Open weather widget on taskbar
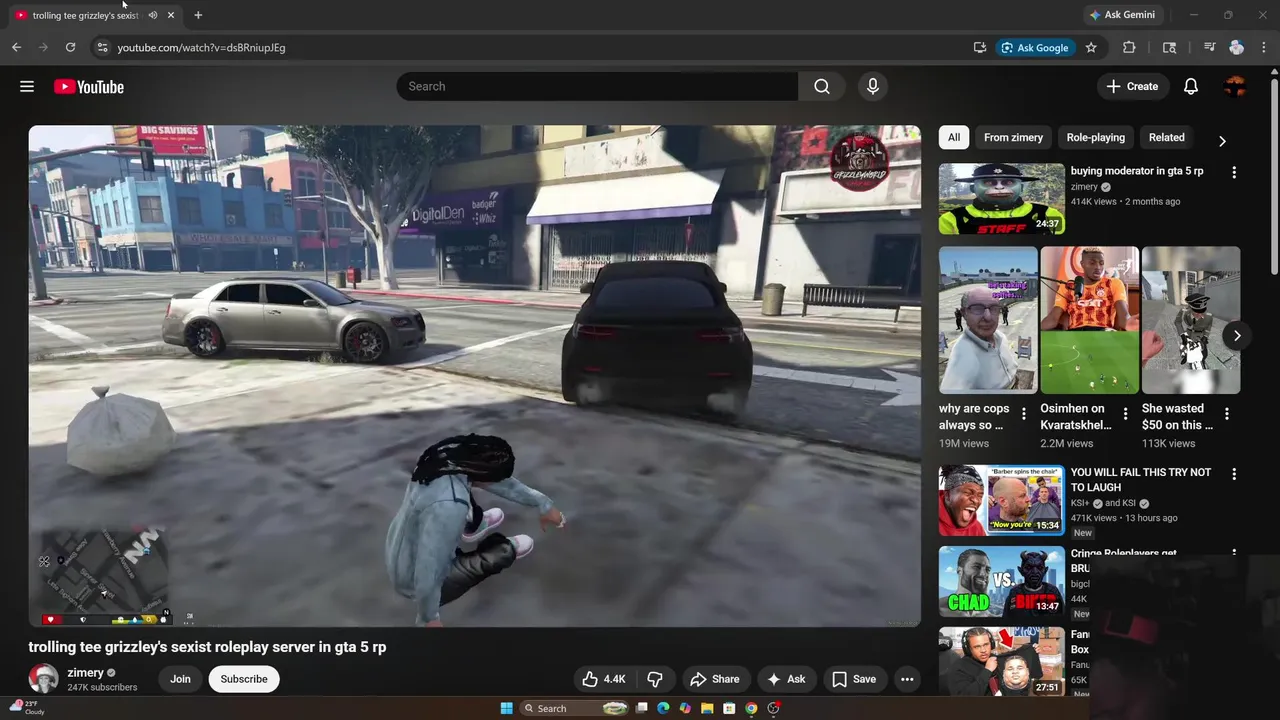 pyautogui.click(x=27, y=708)
